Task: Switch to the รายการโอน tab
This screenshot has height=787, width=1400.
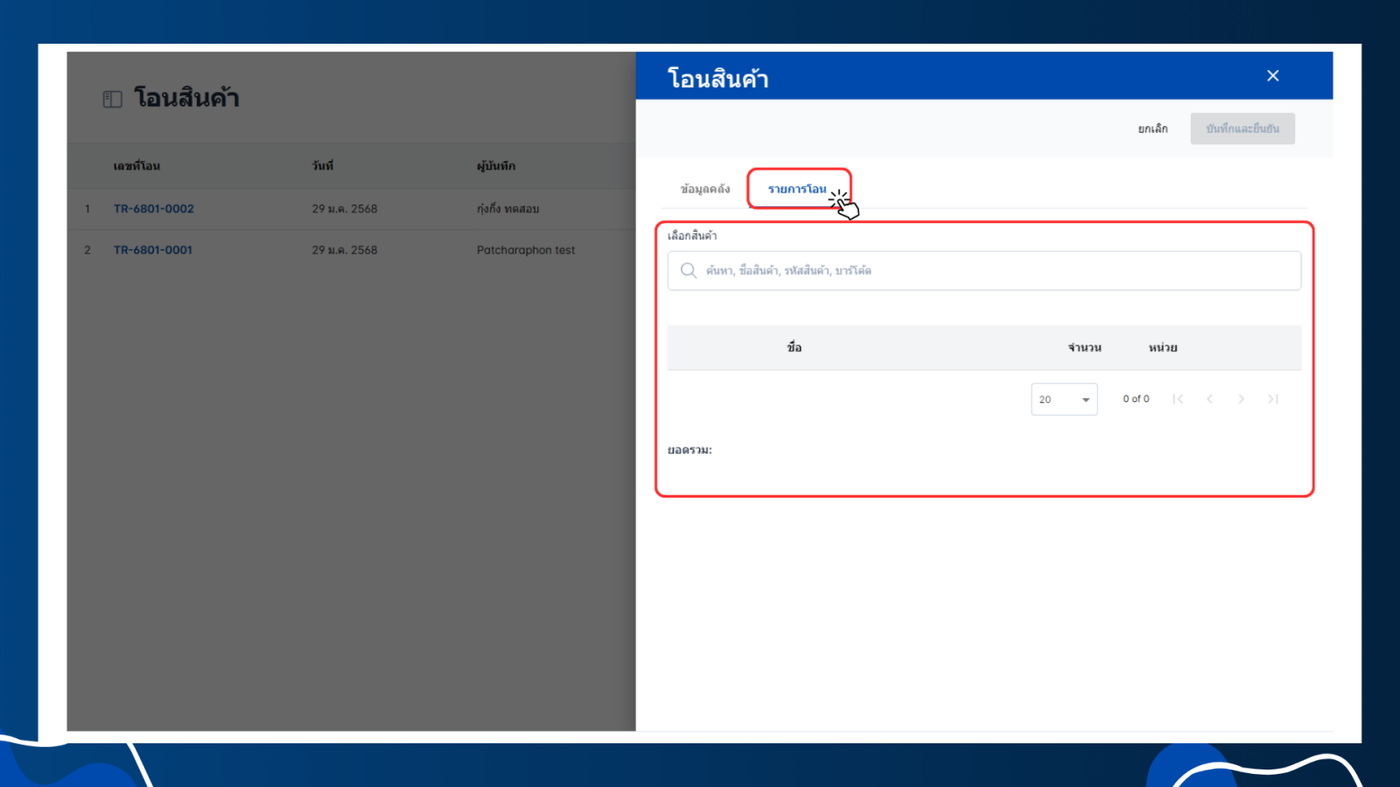Action: [797, 189]
